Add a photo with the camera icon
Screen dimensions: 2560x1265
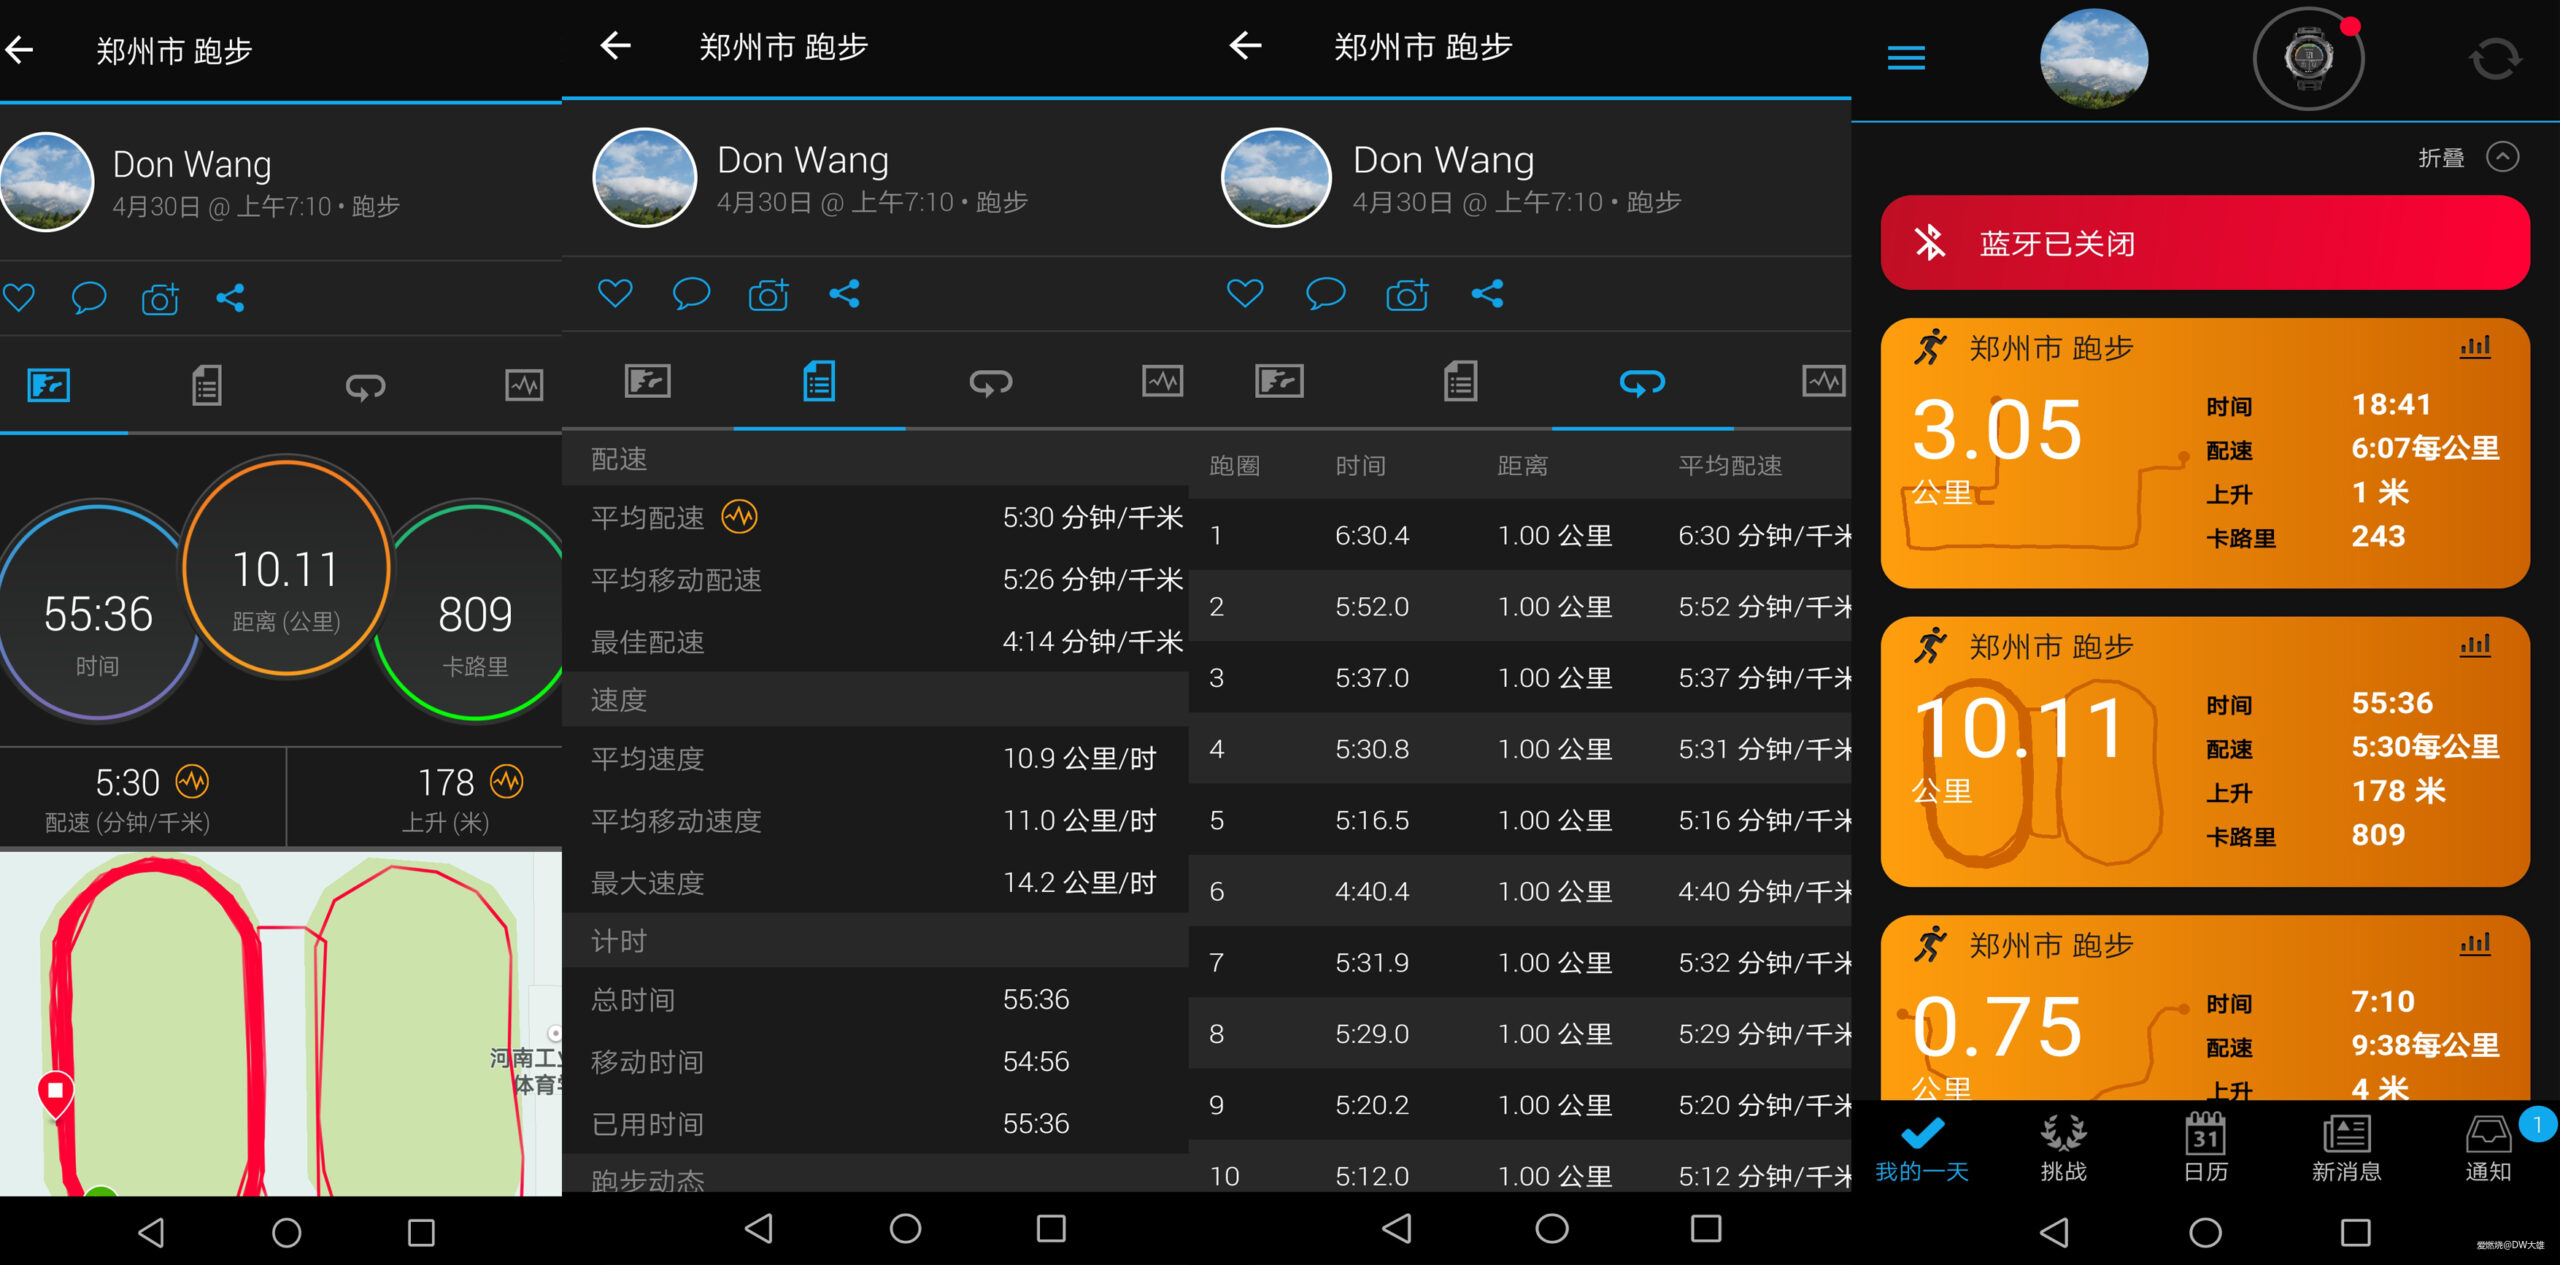point(159,297)
